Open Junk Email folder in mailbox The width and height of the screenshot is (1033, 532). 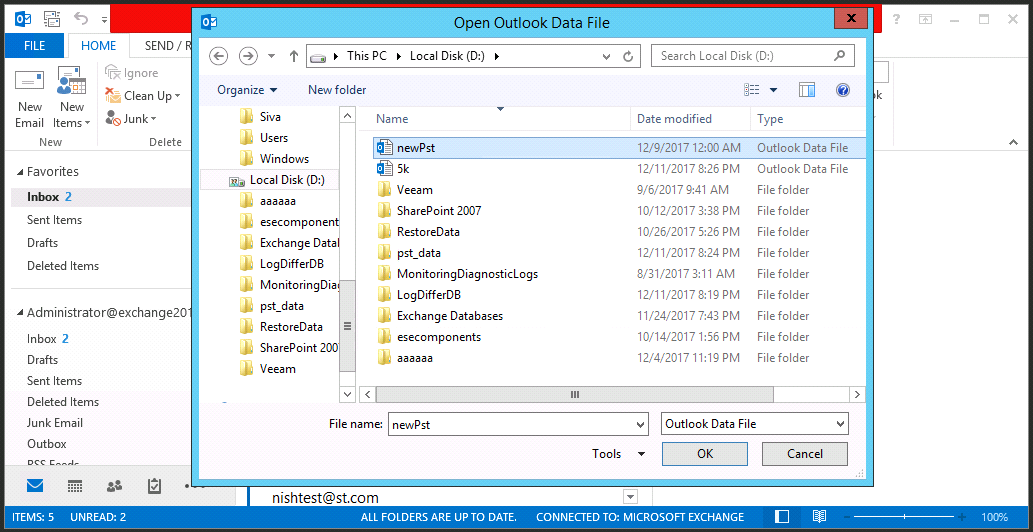pyautogui.click(x=55, y=423)
